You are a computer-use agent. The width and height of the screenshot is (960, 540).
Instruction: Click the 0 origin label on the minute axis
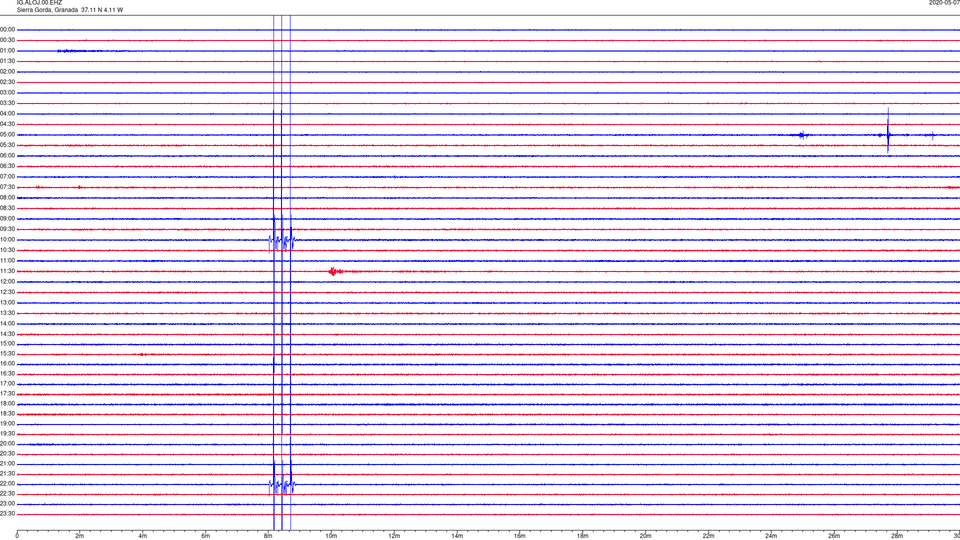(x=17, y=536)
